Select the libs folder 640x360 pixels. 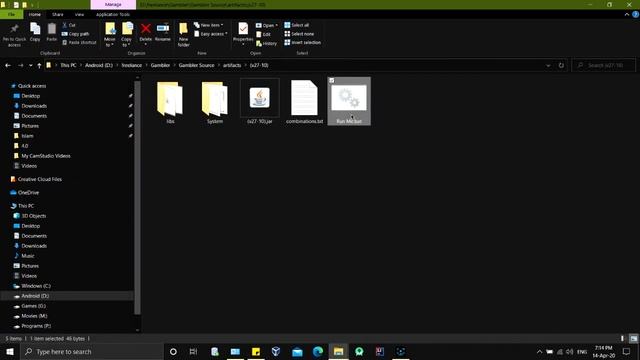[x=170, y=102]
